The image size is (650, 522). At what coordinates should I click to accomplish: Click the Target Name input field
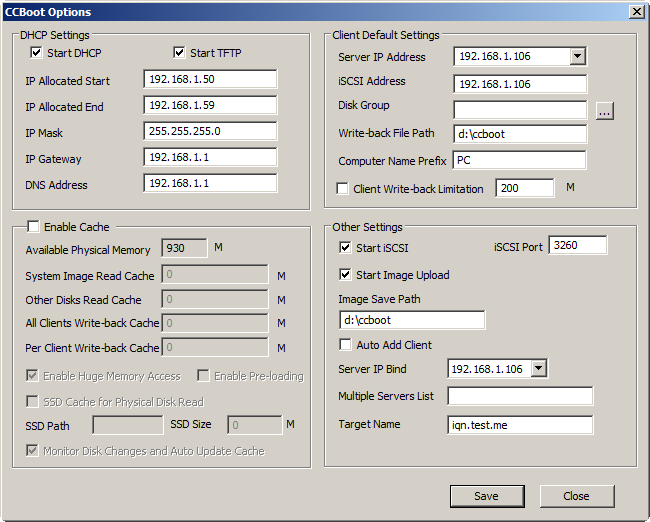tap(519, 425)
